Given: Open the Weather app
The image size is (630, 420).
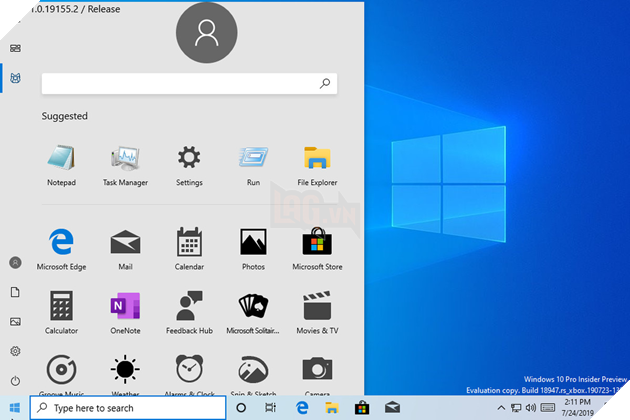Looking at the screenshot, I should pyautogui.click(x=125, y=374).
